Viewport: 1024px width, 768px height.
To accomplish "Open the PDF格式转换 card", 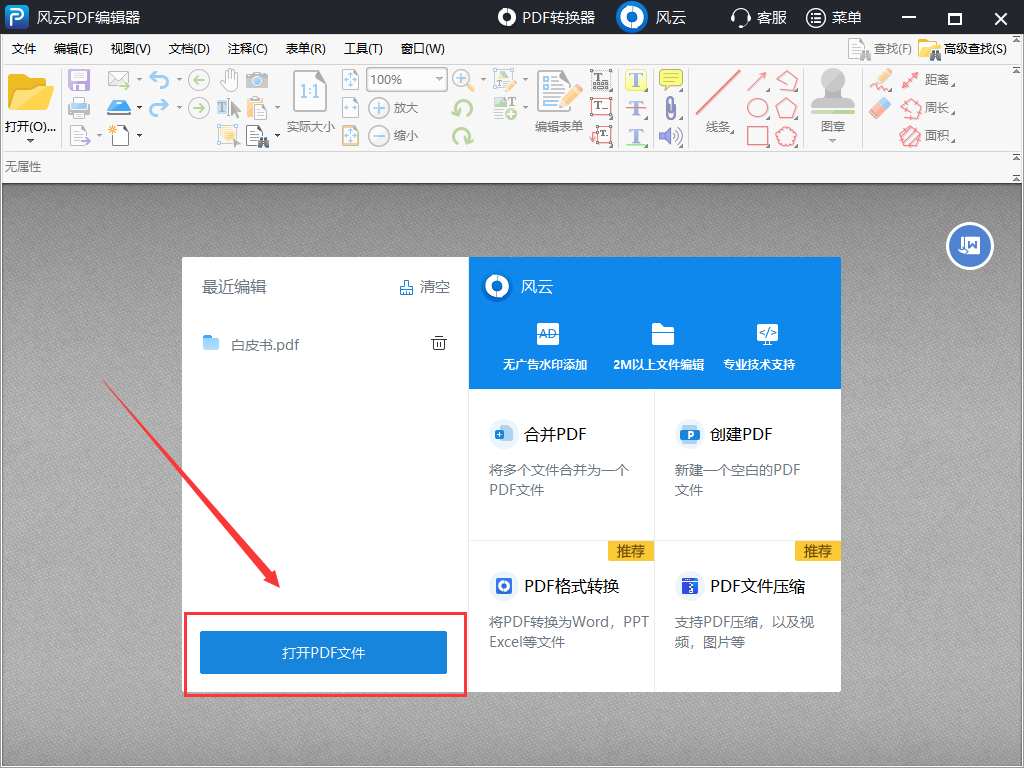I will point(562,616).
